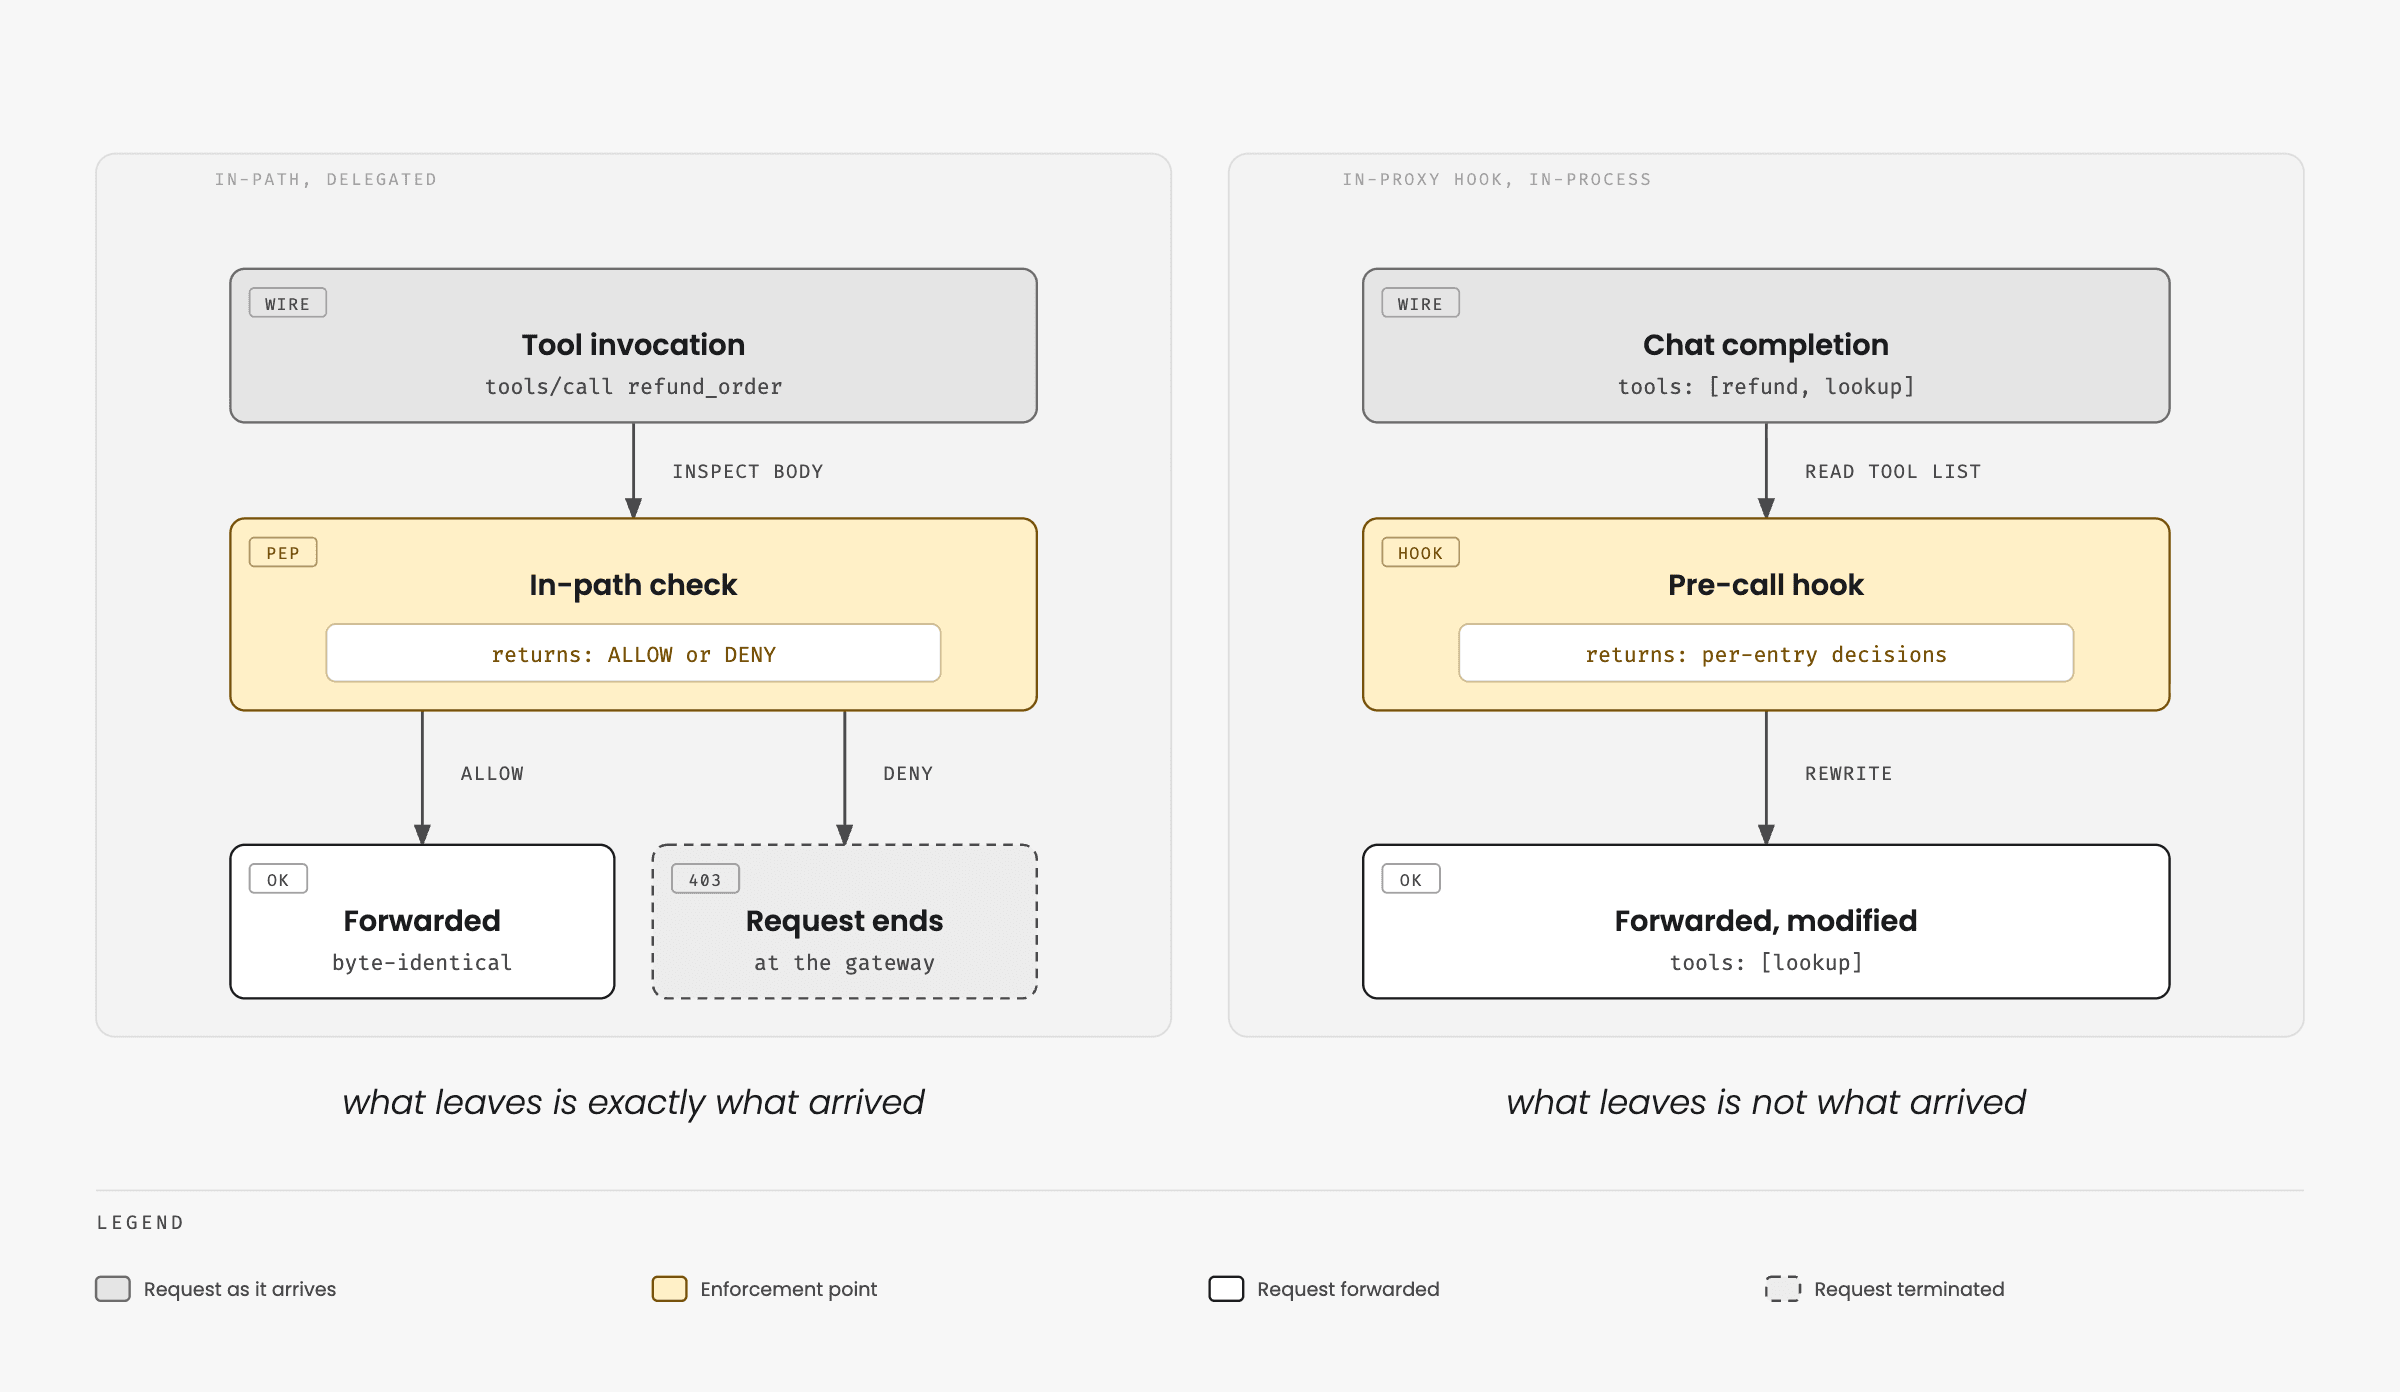This screenshot has height=1392, width=2400.
Task: Select the returns: ALLOW or DENY field
Action: [633, 653]
